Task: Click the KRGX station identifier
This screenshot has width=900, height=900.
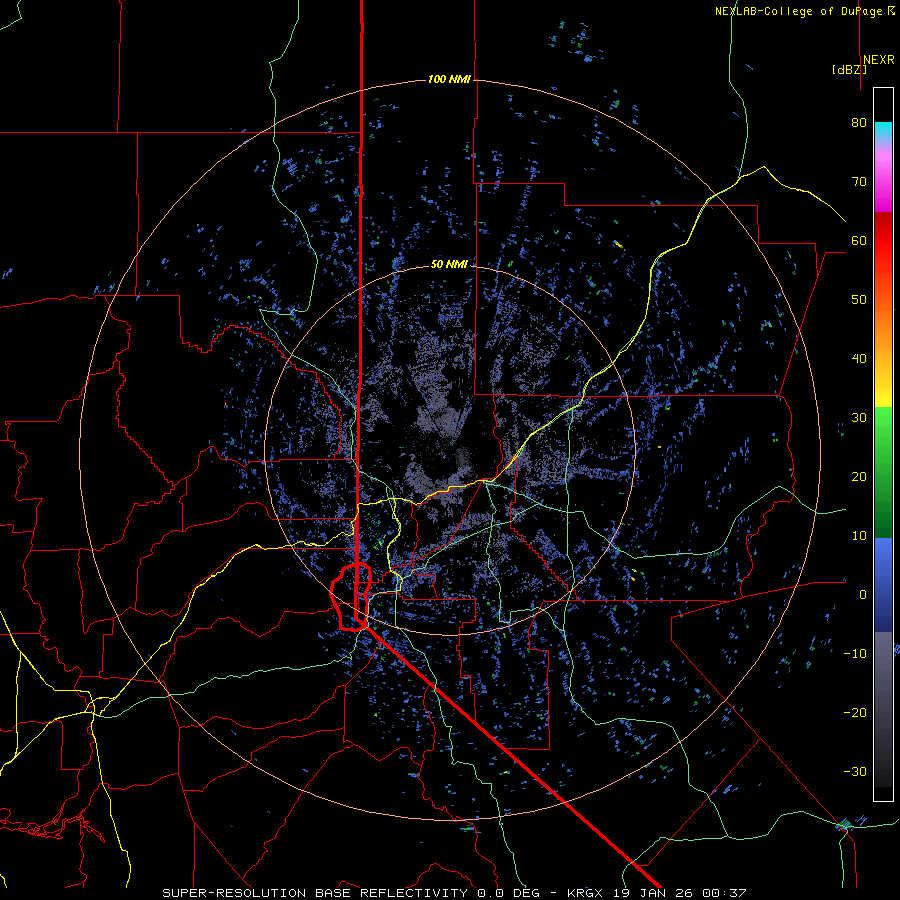Action: pos(586,893)
